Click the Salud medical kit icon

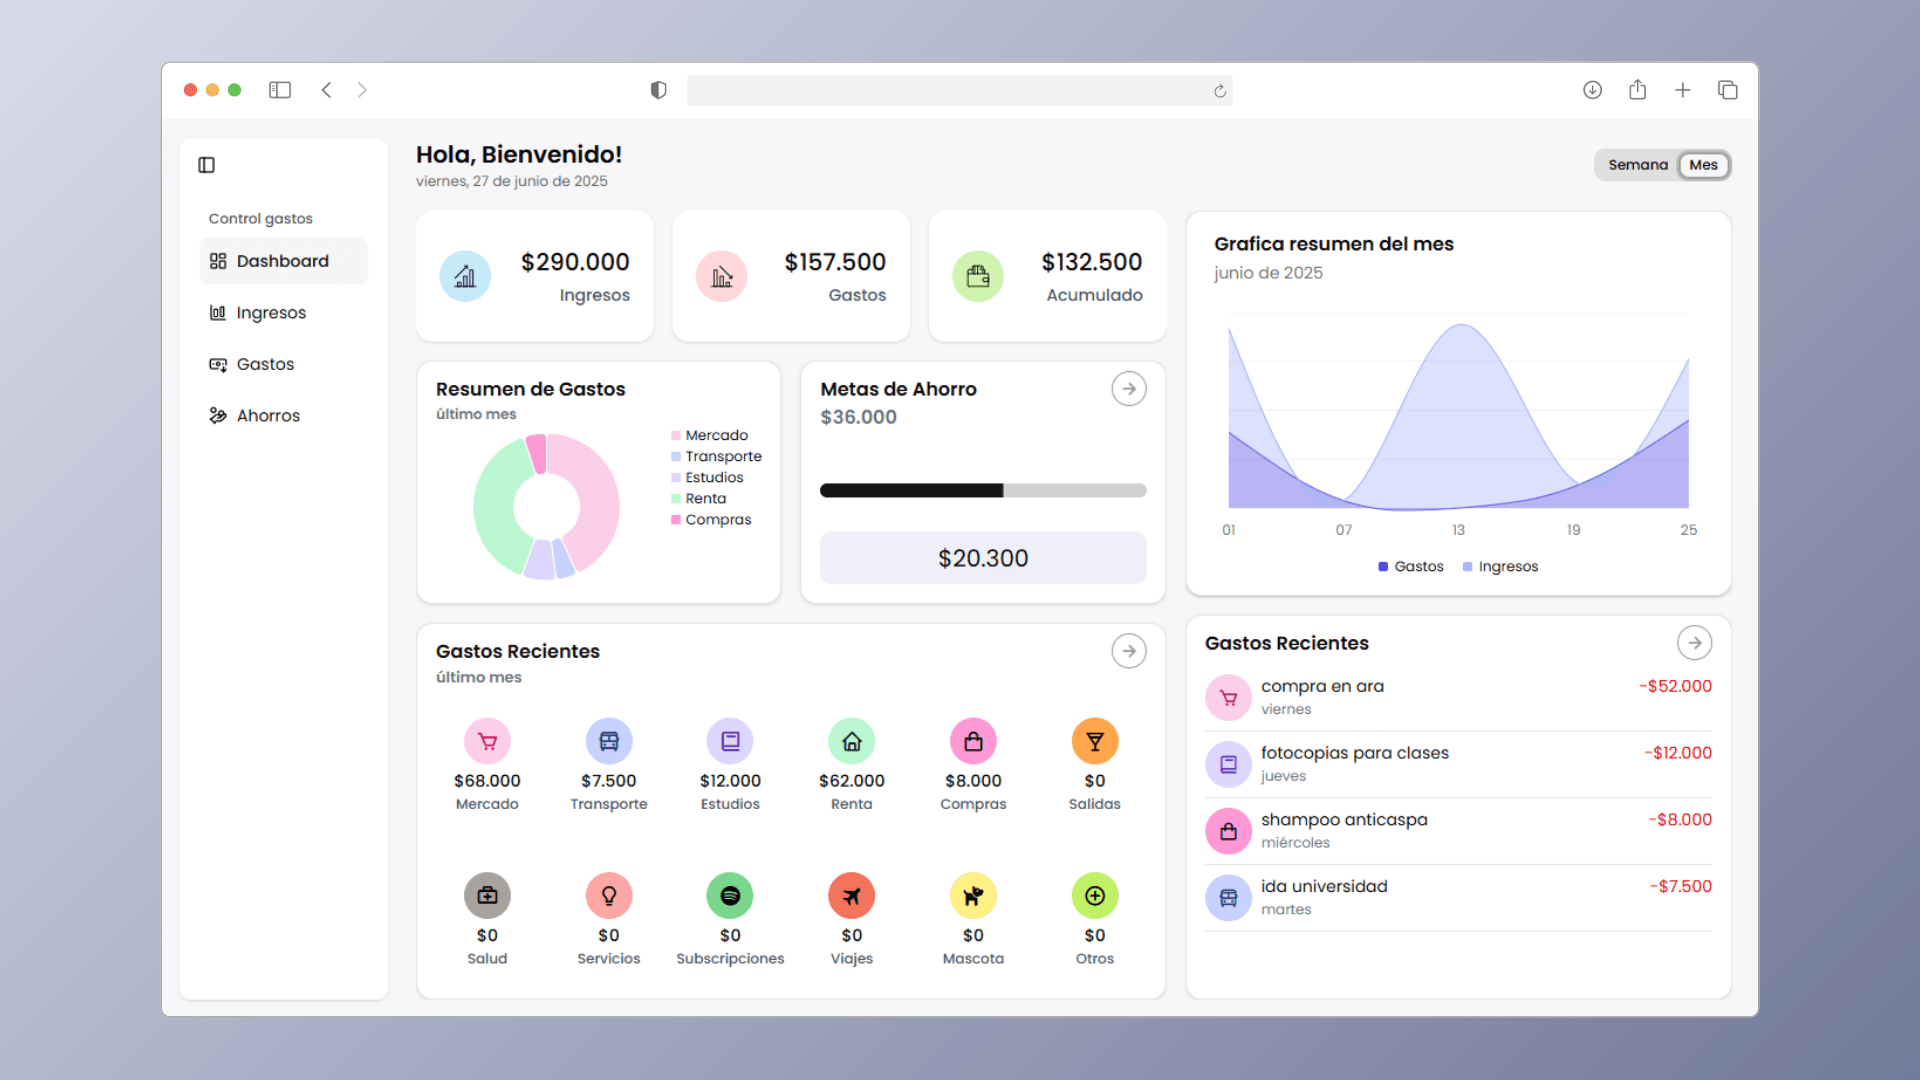pos(487,896)
